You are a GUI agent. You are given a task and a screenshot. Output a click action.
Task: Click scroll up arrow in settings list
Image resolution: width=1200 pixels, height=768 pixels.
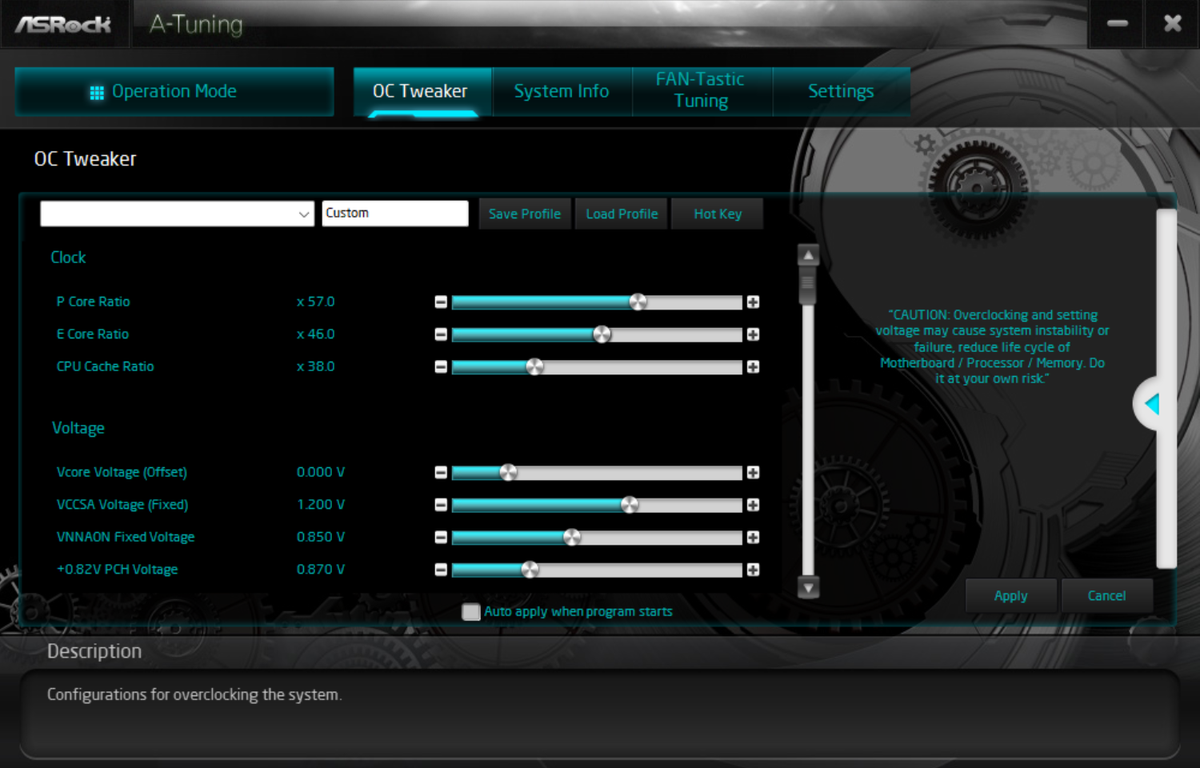[x=808, y=255]
